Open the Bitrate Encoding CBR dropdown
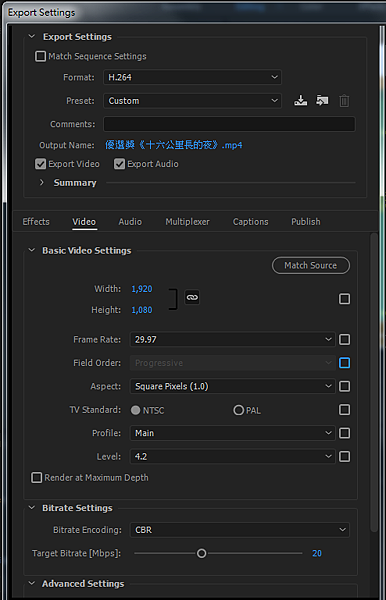This screenshot has height=600, width=386. click(239, 530)
